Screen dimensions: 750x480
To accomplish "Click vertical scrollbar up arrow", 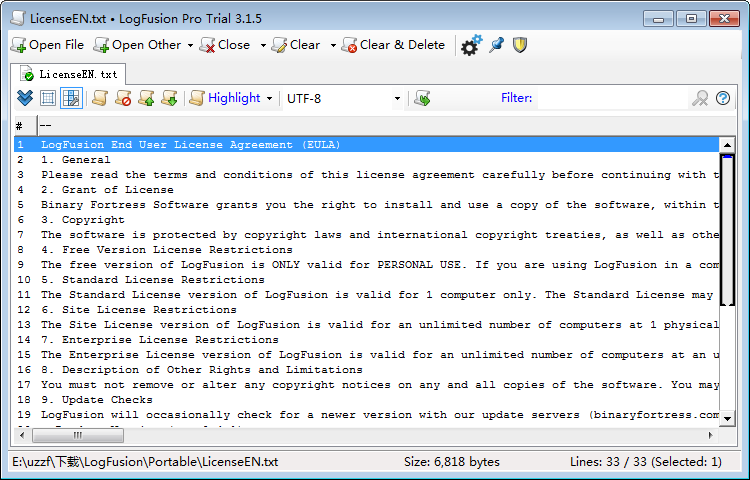I will click(727, 145).
